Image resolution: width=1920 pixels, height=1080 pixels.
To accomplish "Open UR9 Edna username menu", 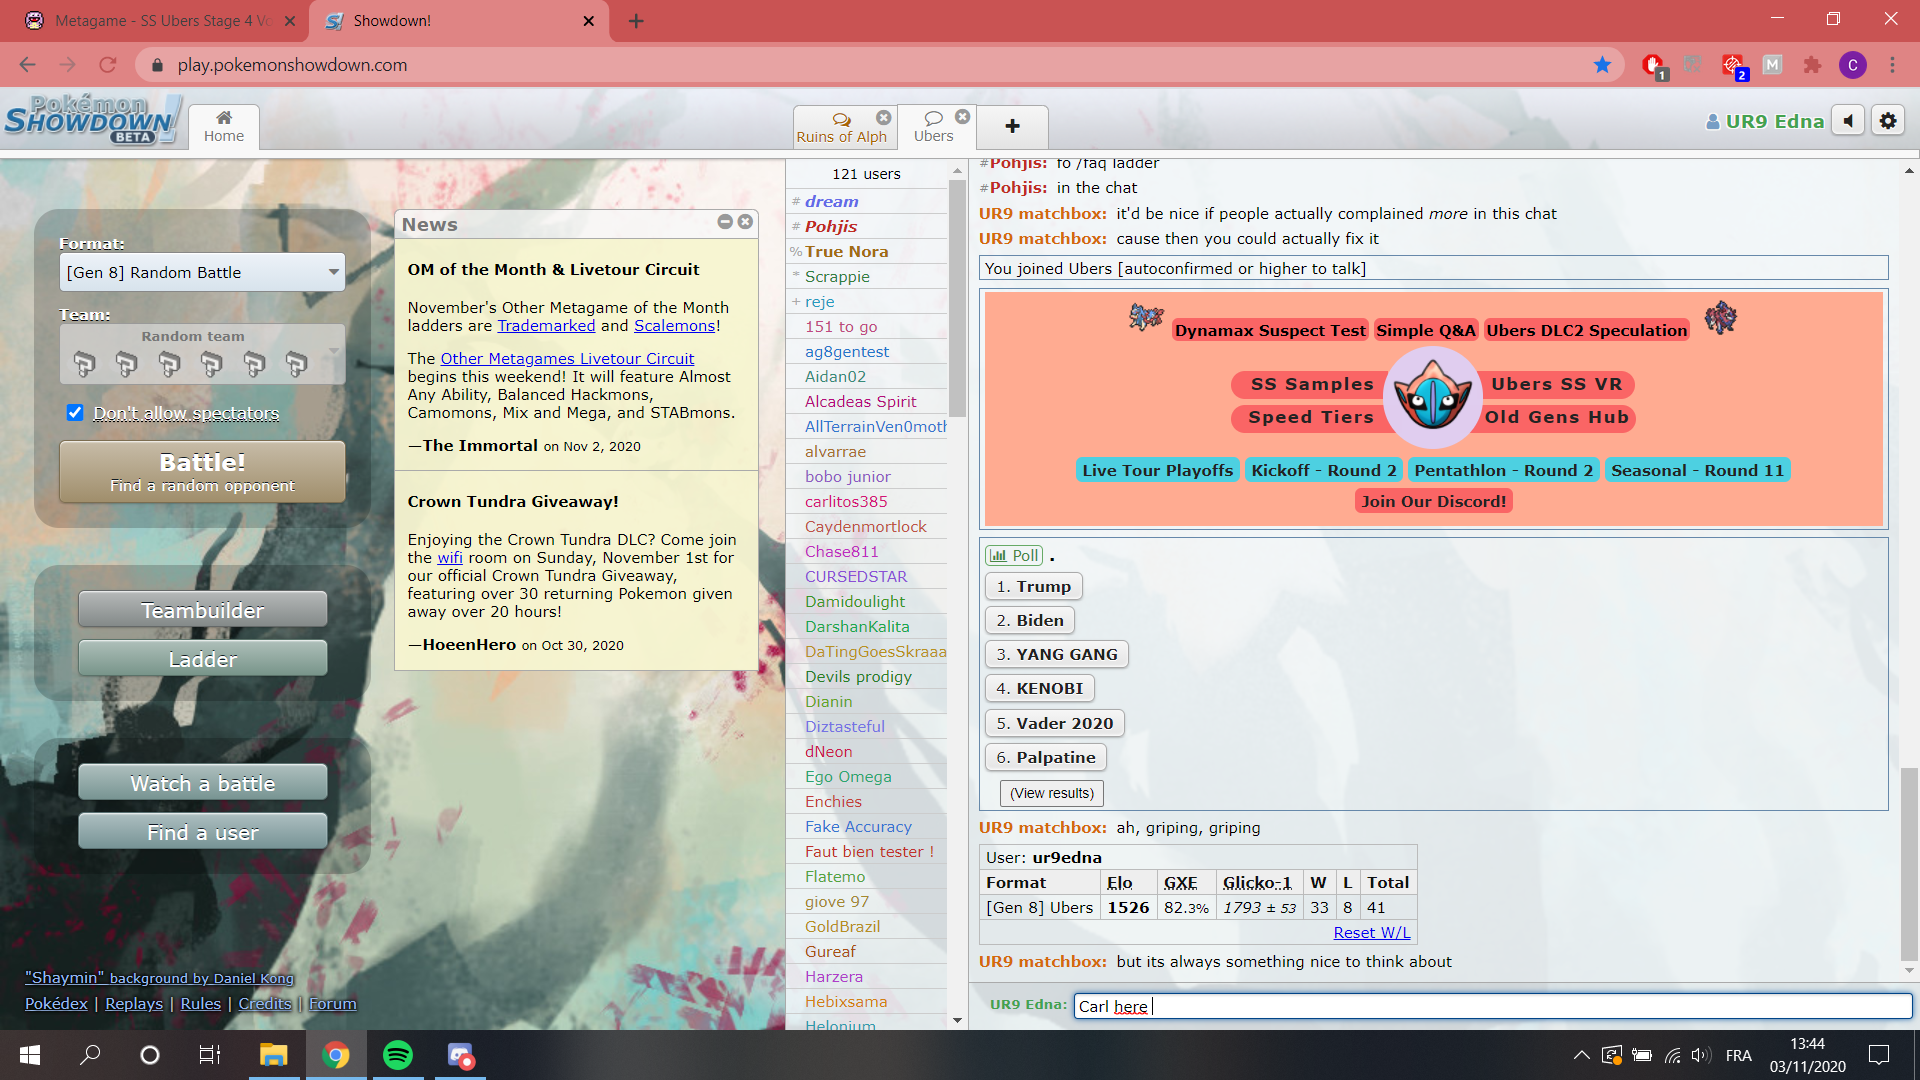I will pyautogui.click(x=1765, y=122).
